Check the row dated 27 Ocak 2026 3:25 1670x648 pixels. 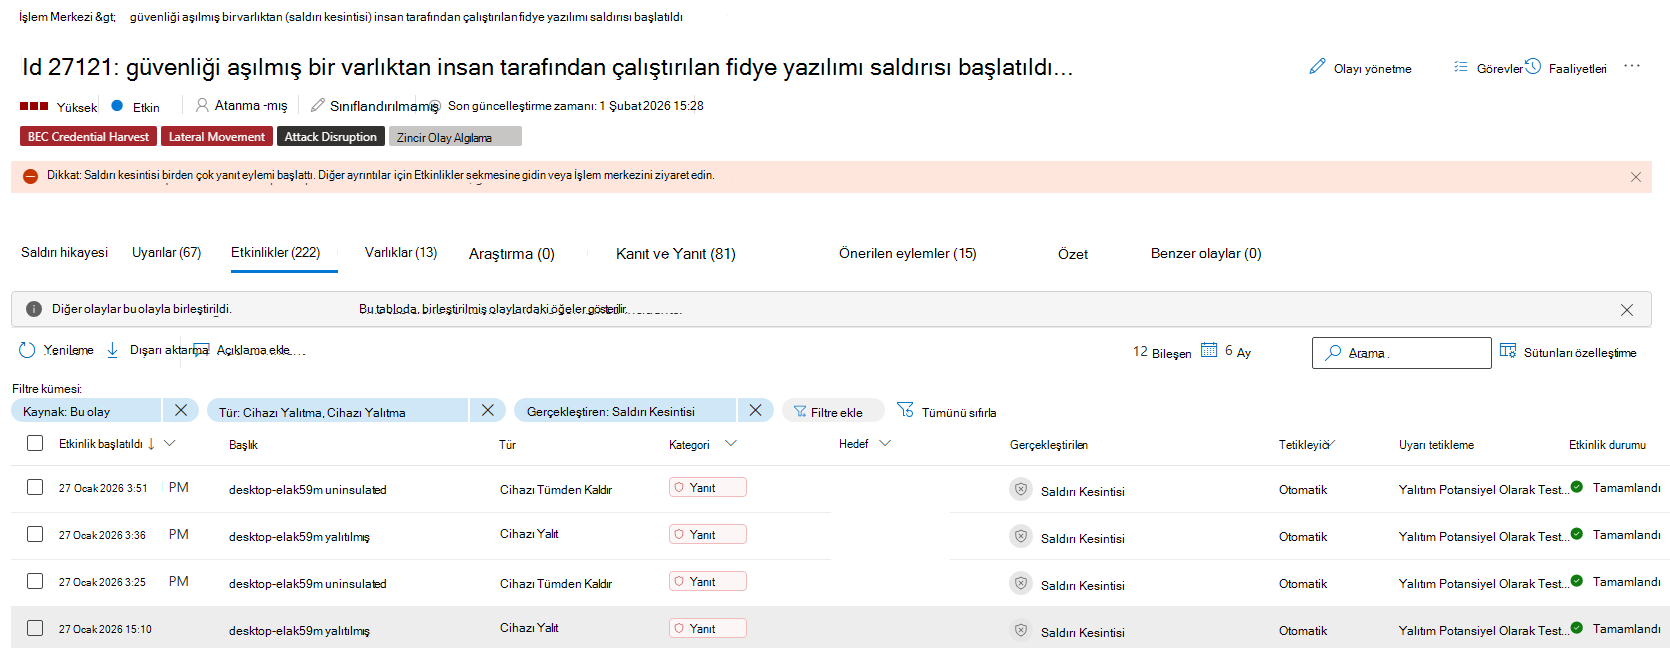[x=35, y=581]
